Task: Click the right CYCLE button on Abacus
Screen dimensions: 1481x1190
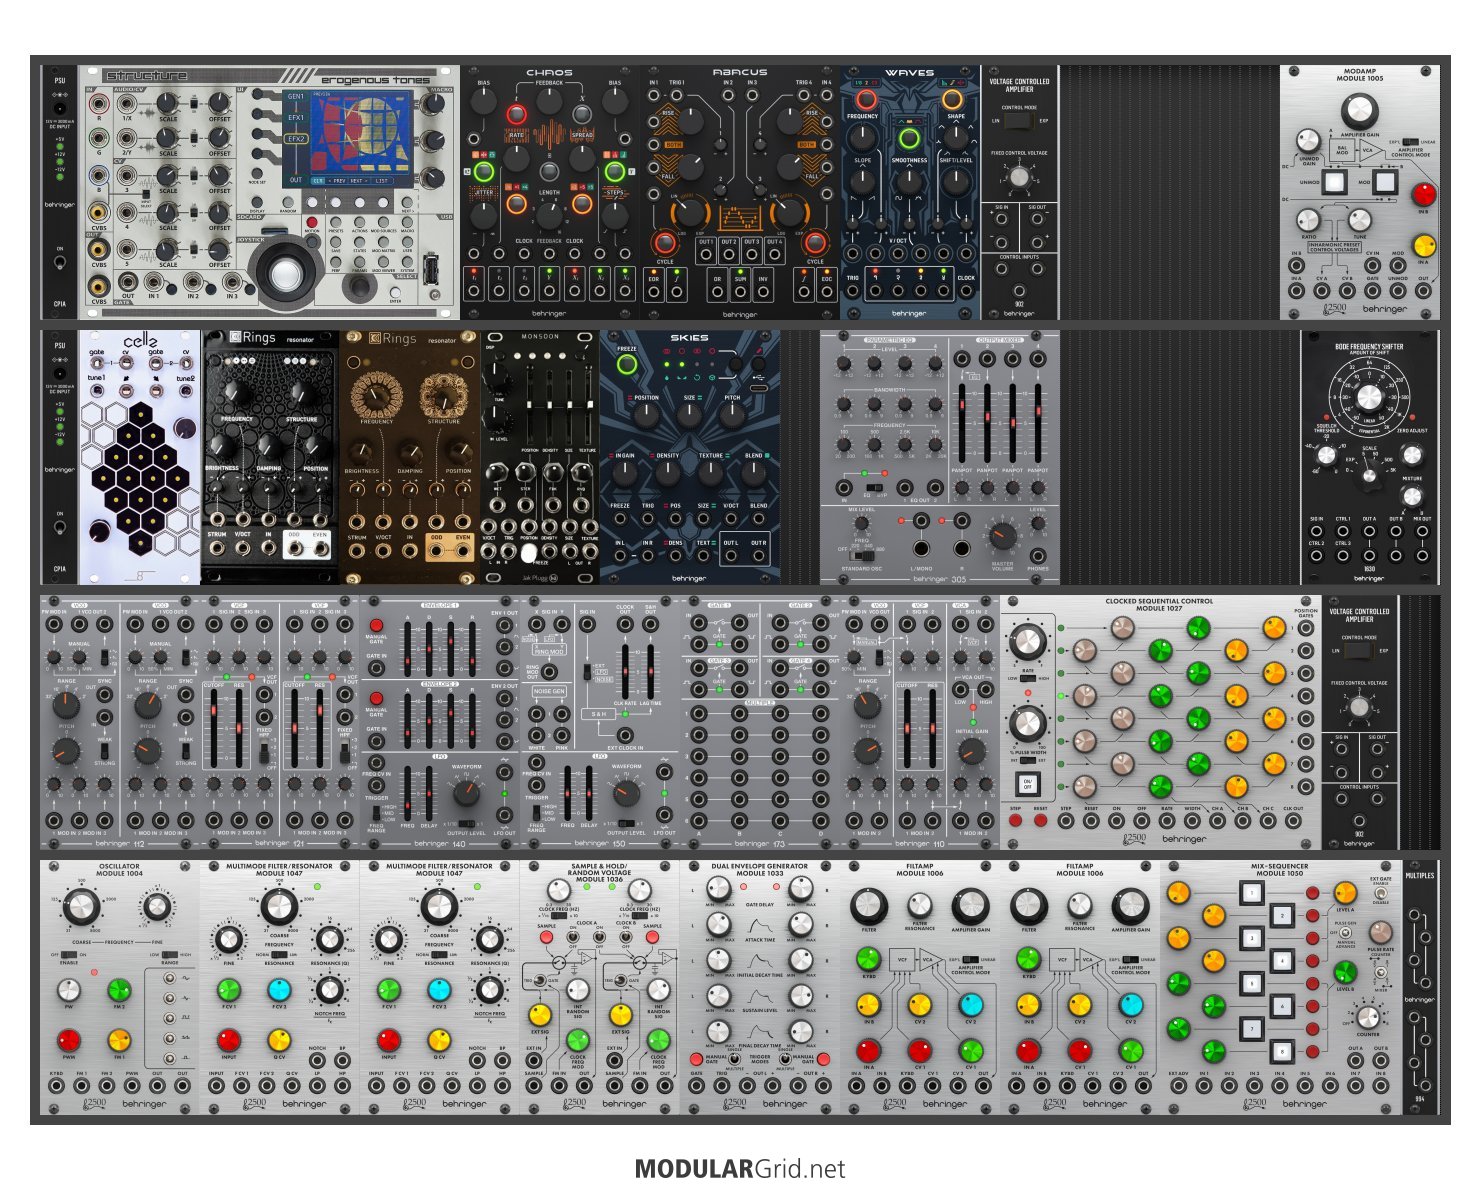Action: coord(815,242)
